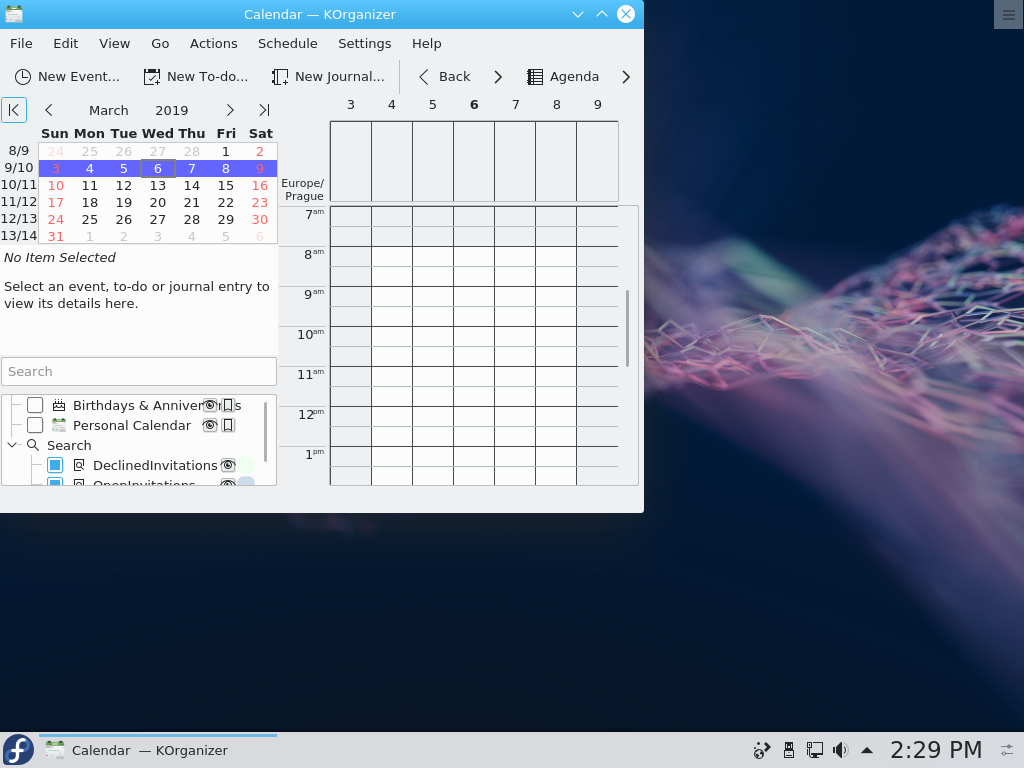This screenshot has width=1024, height=768.
Task: Toggle the eye icon for Personal Calendar
Action: coord(210,425)
